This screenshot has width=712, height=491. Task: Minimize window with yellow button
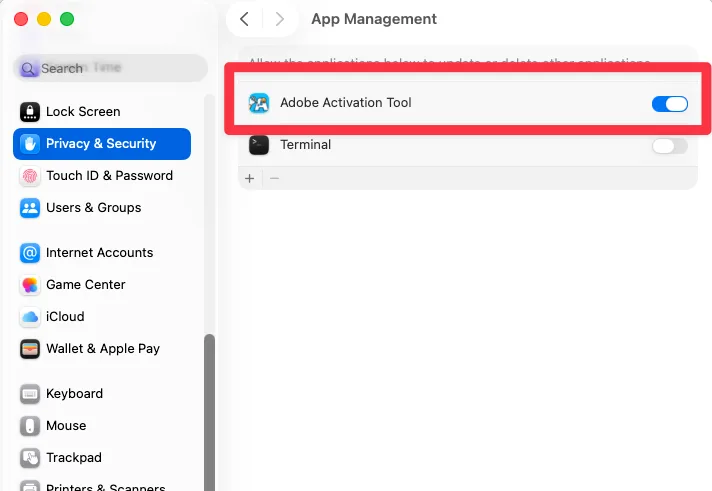click(44, 19)
